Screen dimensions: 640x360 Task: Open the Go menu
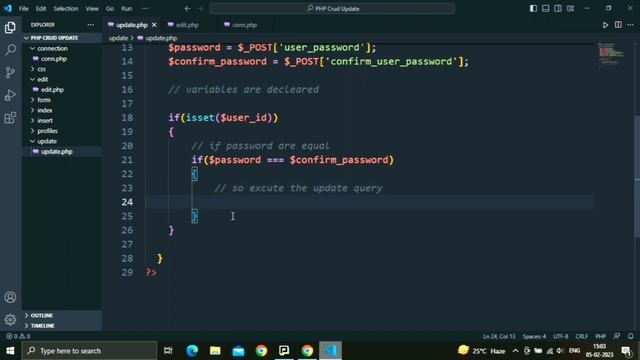(110, 8)
